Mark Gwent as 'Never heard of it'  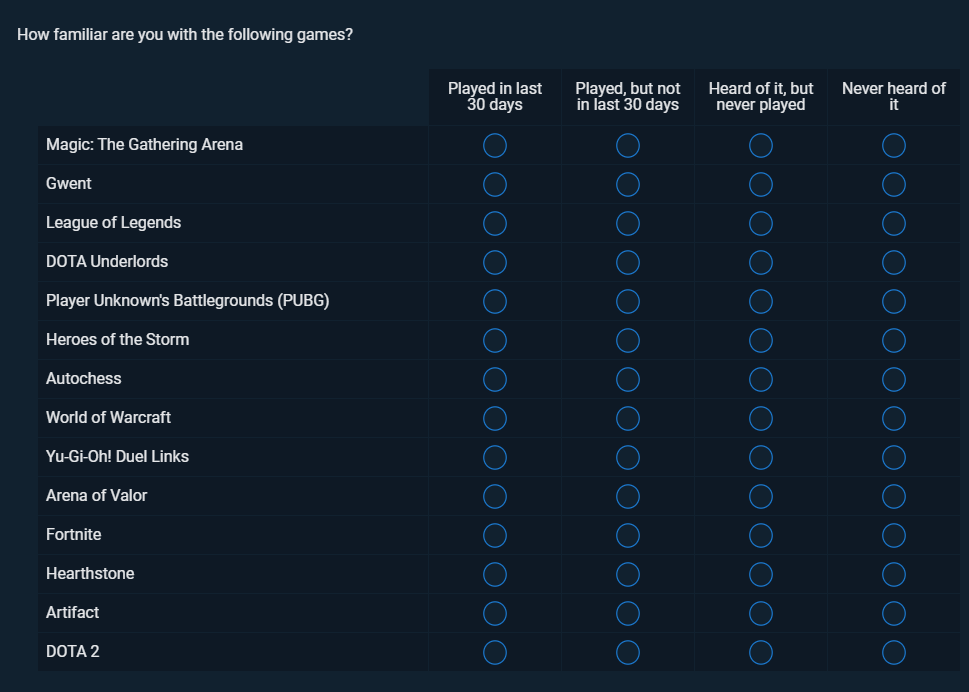point(894,184)
